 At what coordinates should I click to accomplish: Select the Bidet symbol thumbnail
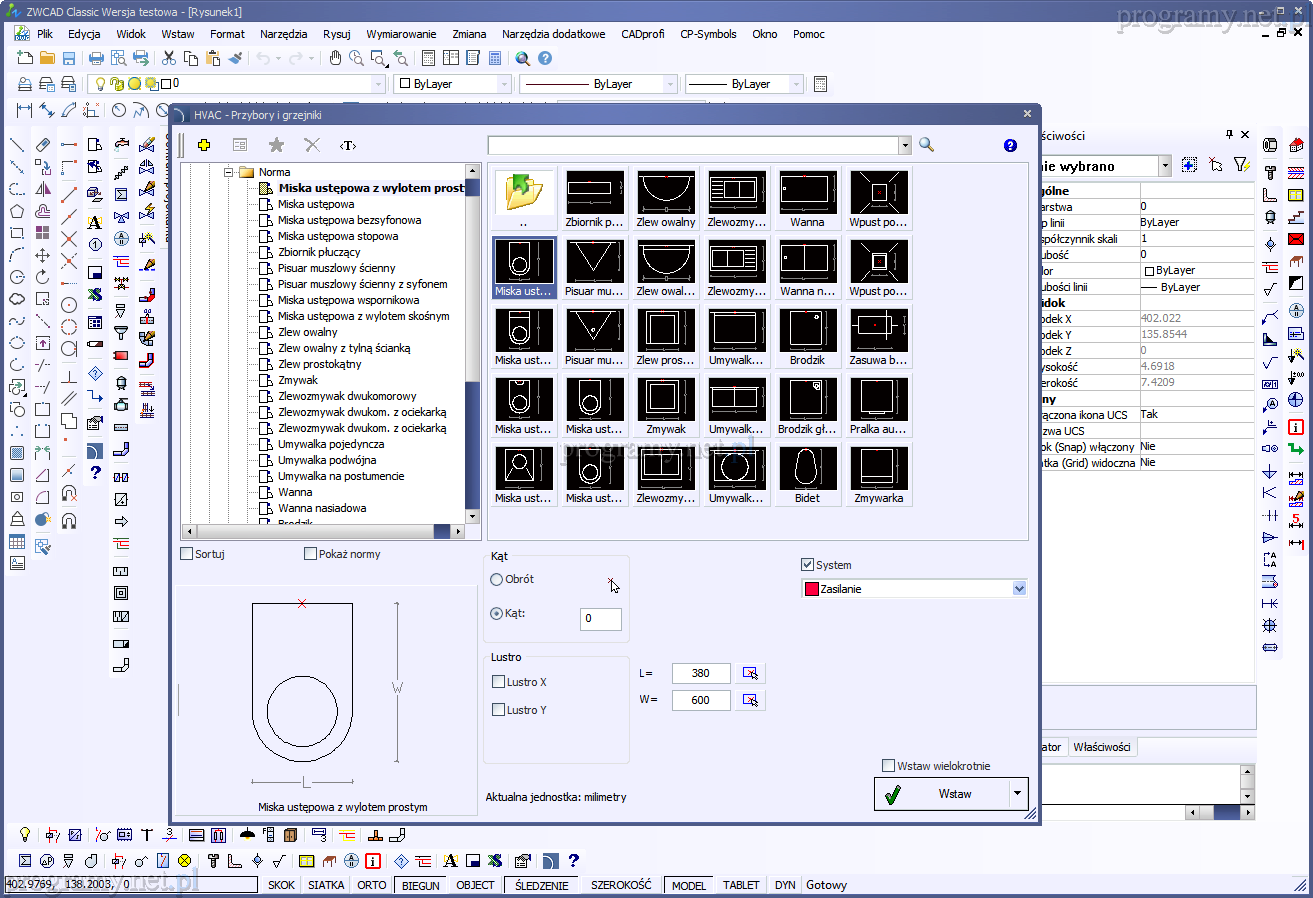pos(808,475)
